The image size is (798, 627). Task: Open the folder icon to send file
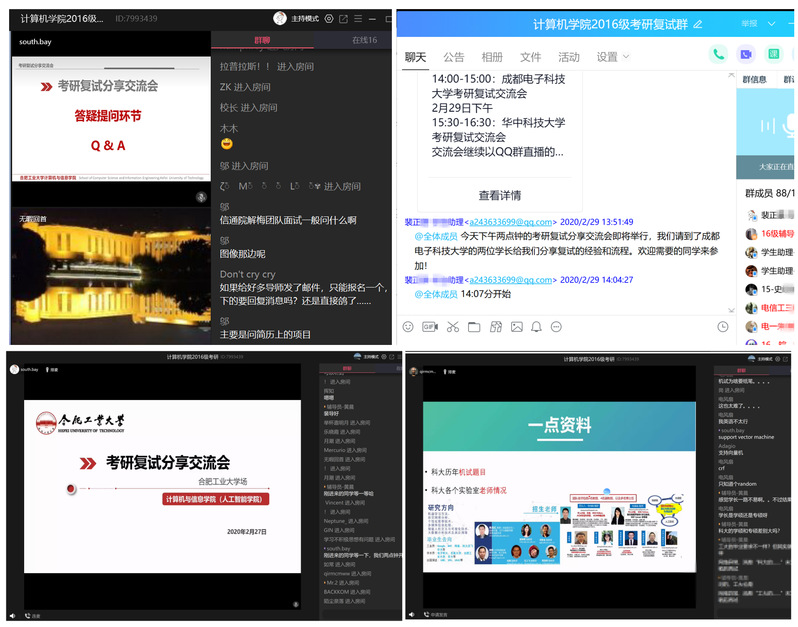tap(473, 326)
